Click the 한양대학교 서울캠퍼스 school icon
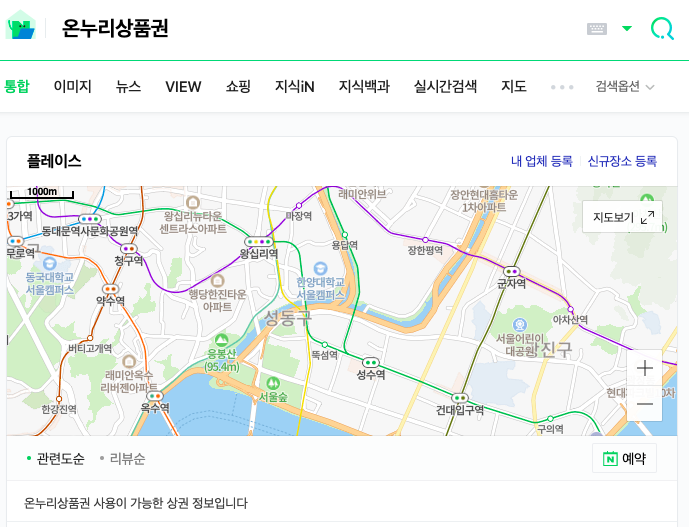 (320, 268)
